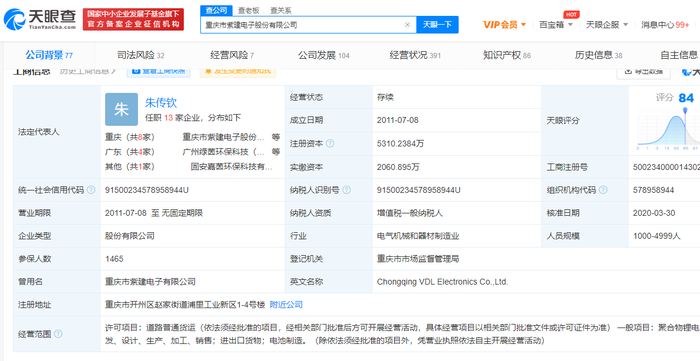The width and height of the screenshot is (700, 361).
Task: Click the 天眼一下 search button
Action: point(437,25)
